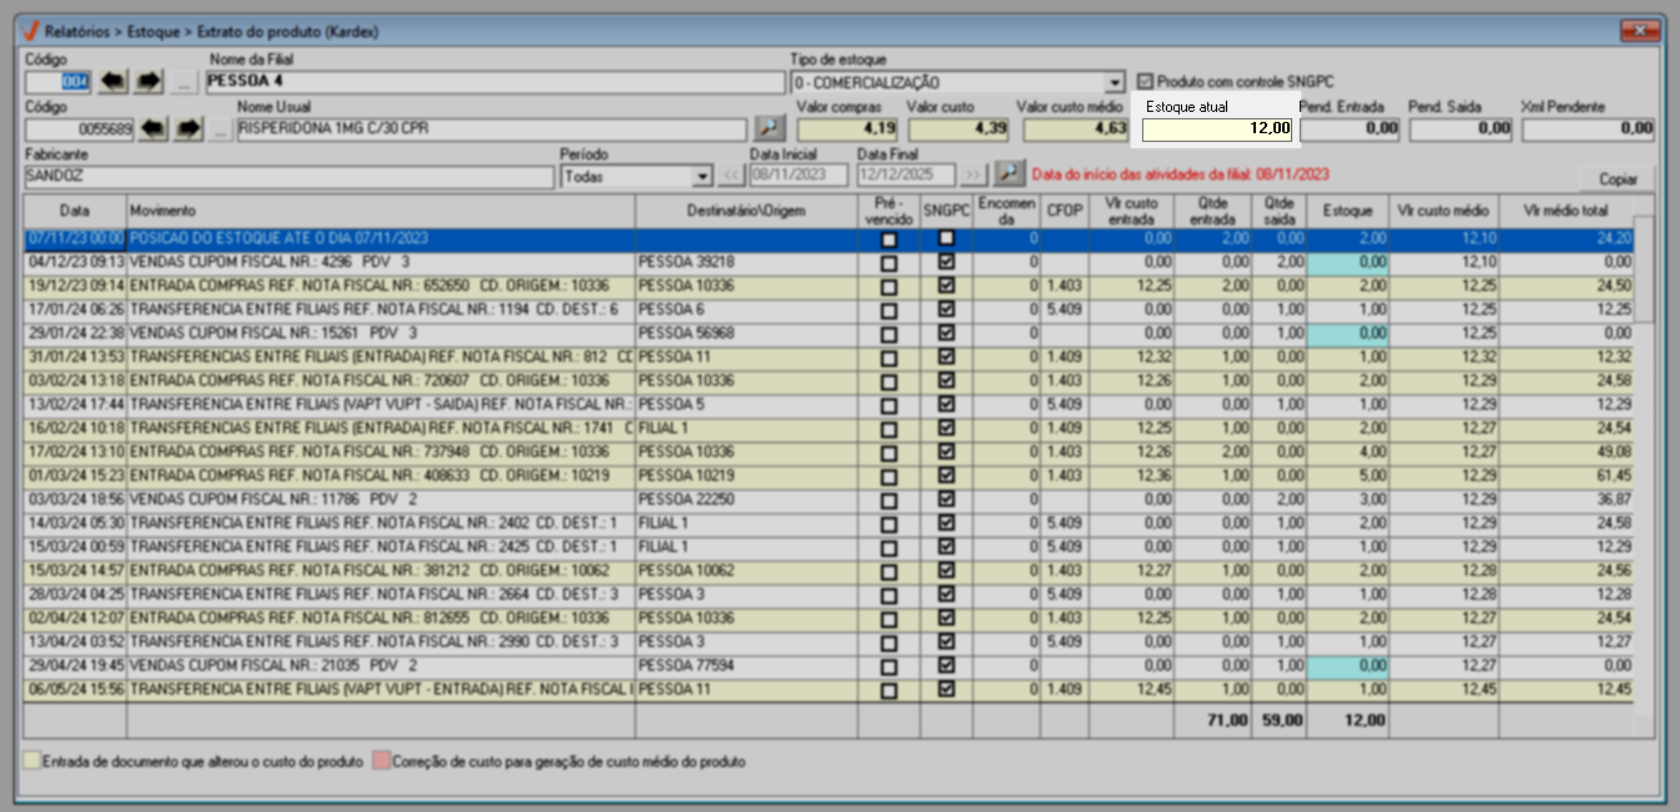The width and height of the screenshot is (1680, 812).
Task: Open branch lookup ellipsis button
Action: click(x=182, y=82)
